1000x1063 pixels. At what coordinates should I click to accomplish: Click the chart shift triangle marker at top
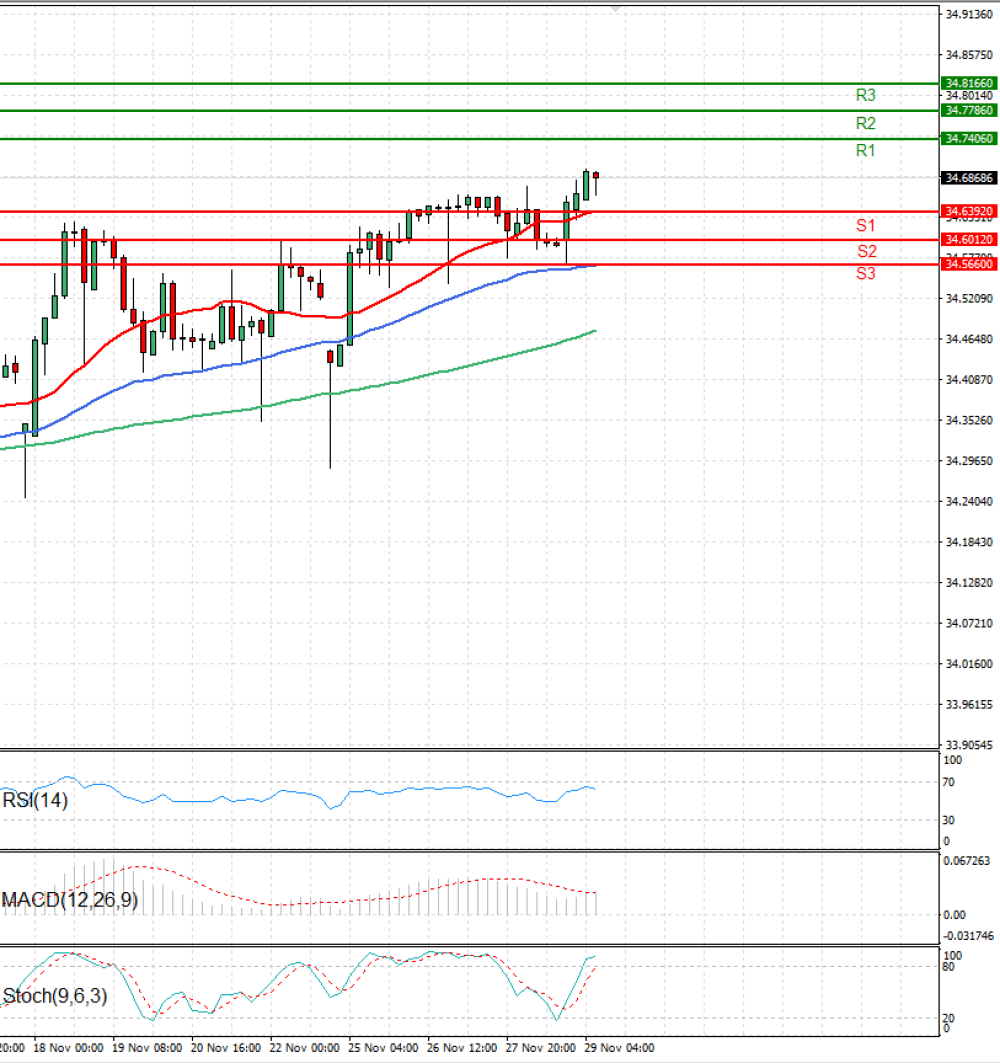pos(616,9)
